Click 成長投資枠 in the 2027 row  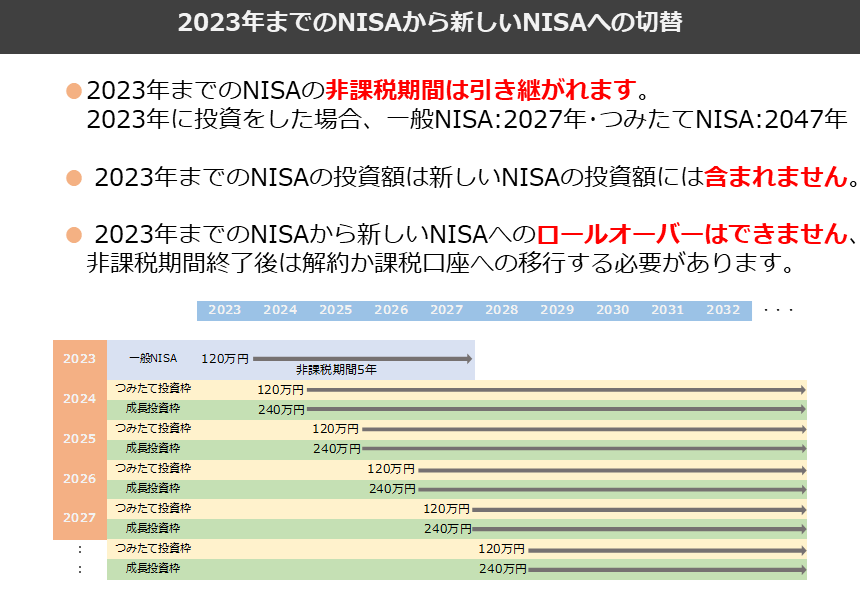[153, 528]
